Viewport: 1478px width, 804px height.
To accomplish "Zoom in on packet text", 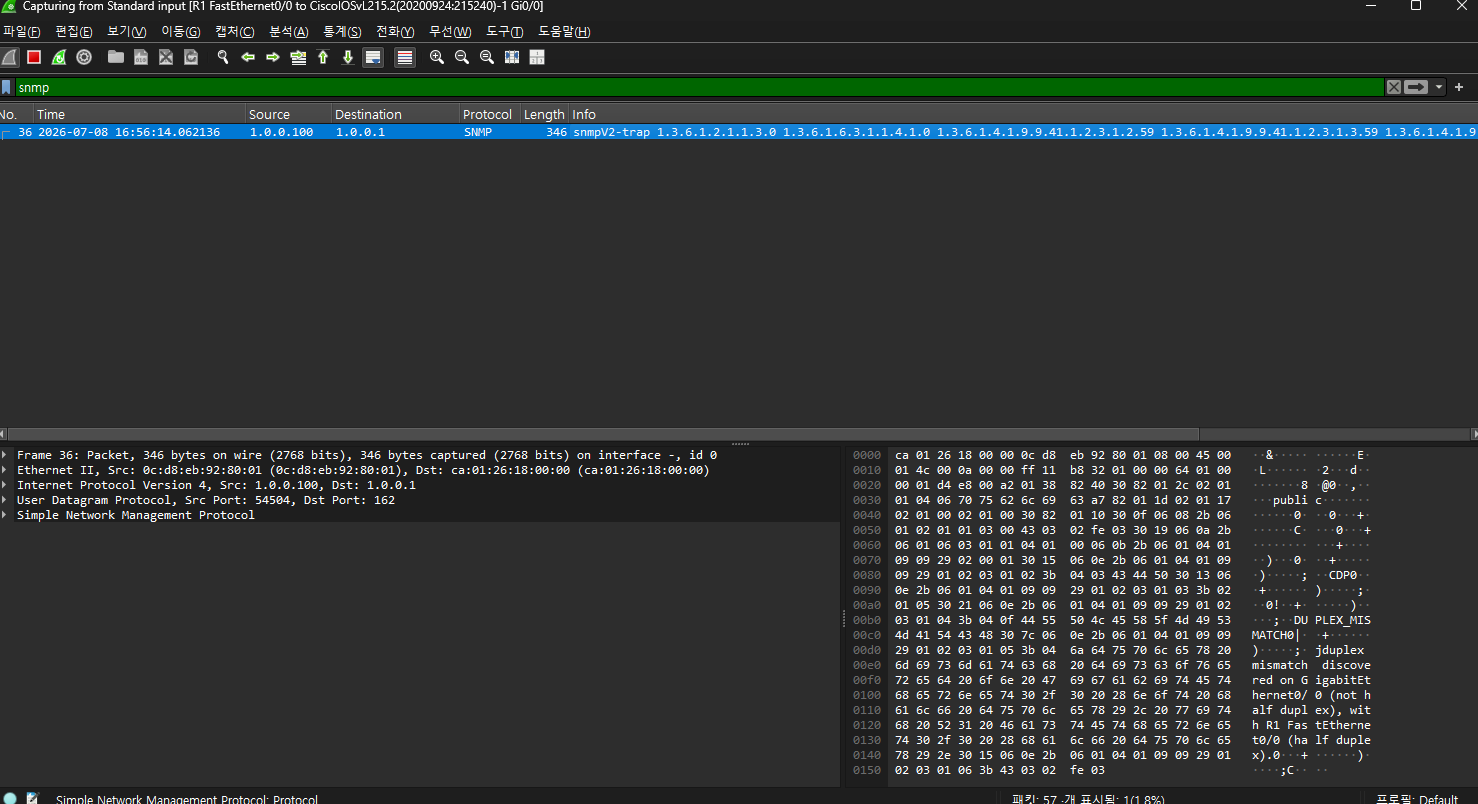I will point(437,57).
